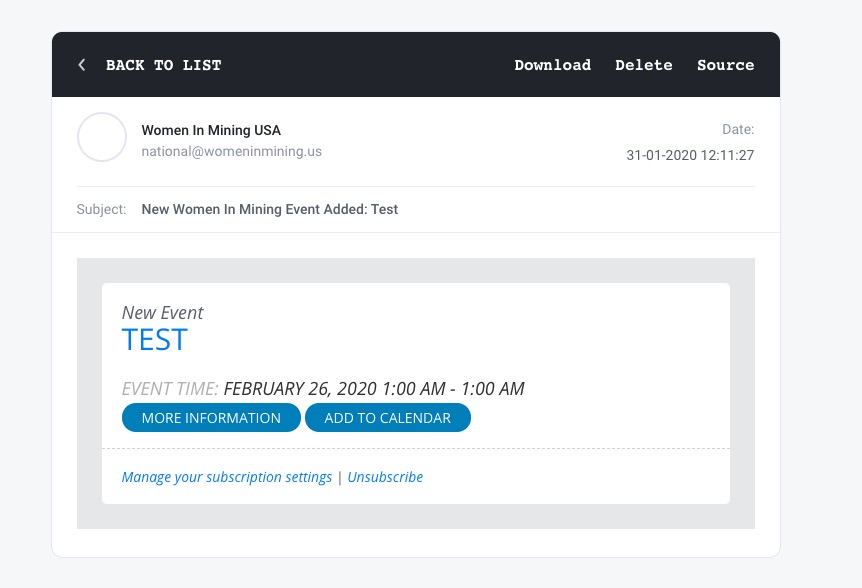Click the timestamp 31-01-2020 12:11:27

(690, 155)
